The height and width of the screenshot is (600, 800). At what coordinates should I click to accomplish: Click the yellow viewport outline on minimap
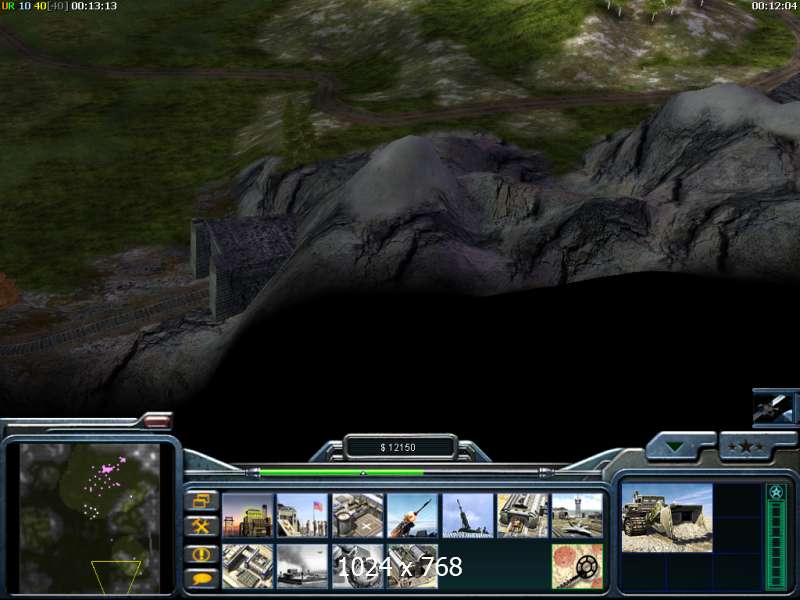(116, 577)
